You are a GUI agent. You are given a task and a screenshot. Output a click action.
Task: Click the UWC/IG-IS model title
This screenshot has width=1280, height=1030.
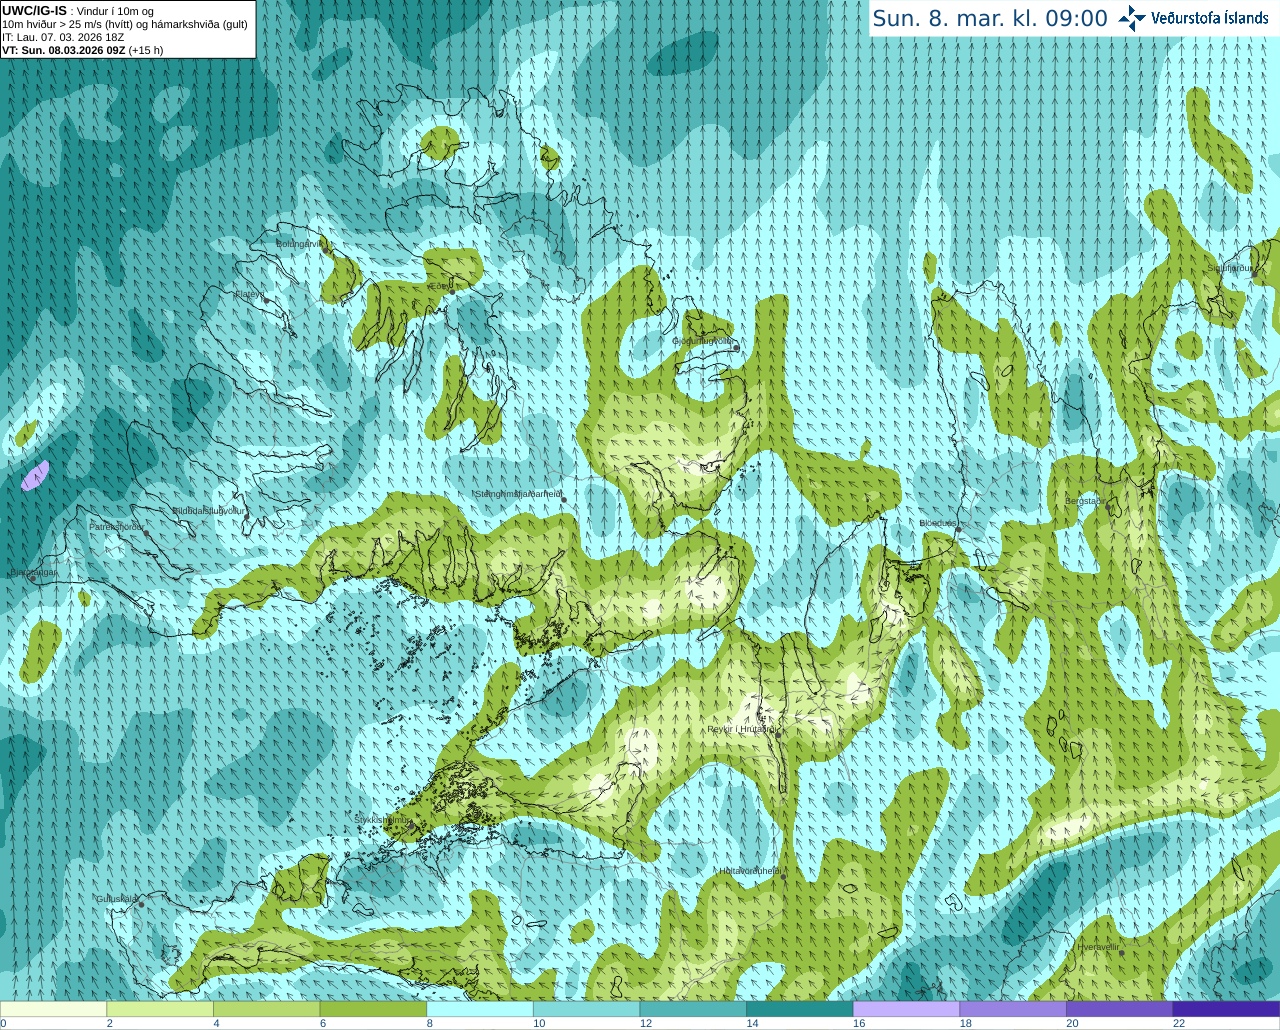pyautogui.click(x=34, y=11)
